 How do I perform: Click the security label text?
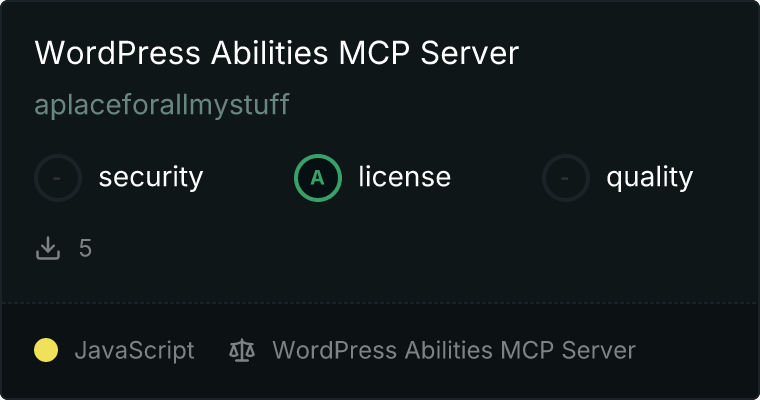[x=151, y=177]
